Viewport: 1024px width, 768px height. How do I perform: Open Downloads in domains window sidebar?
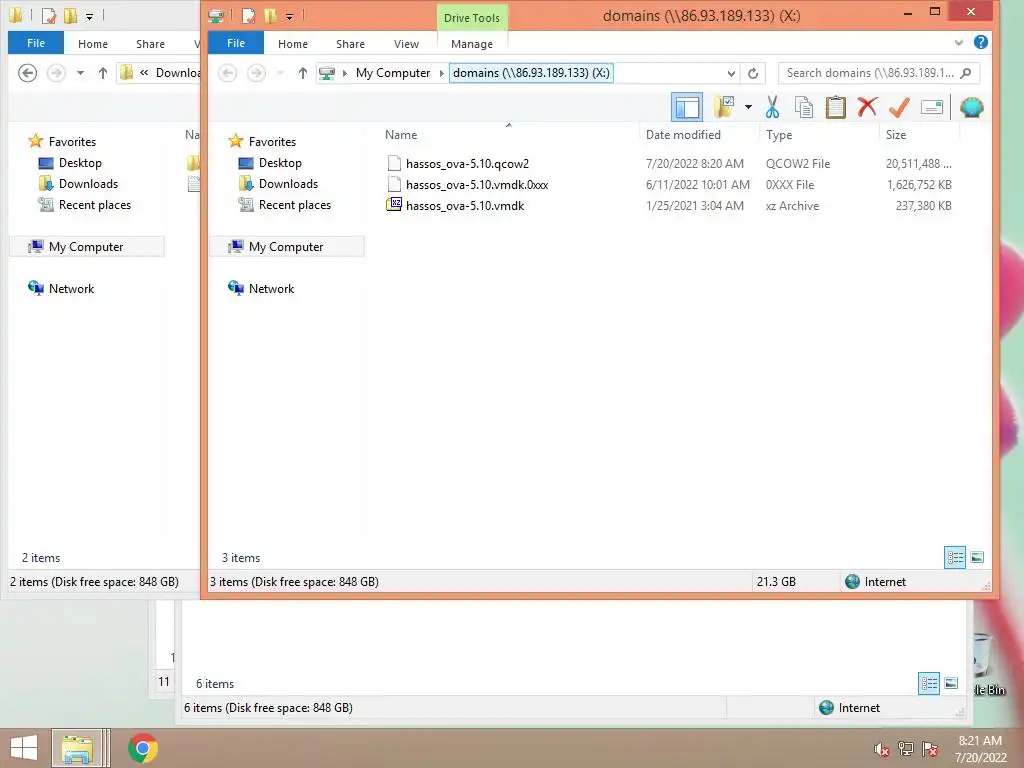click(x=288, y=184)
